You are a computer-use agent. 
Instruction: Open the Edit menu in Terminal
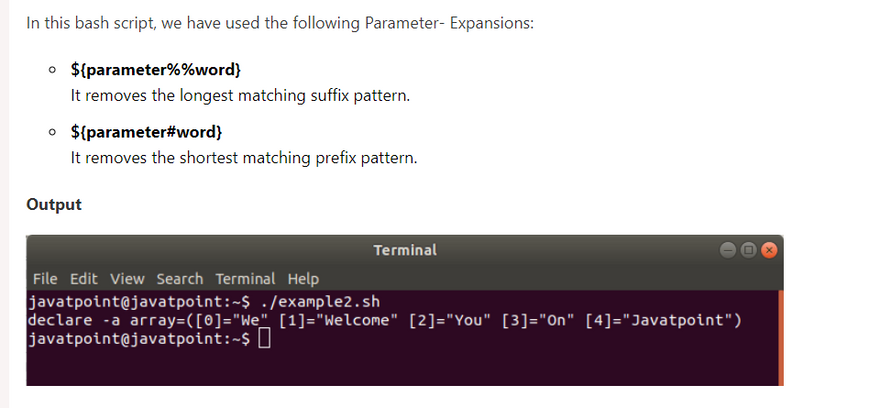(x=84, y=279)
